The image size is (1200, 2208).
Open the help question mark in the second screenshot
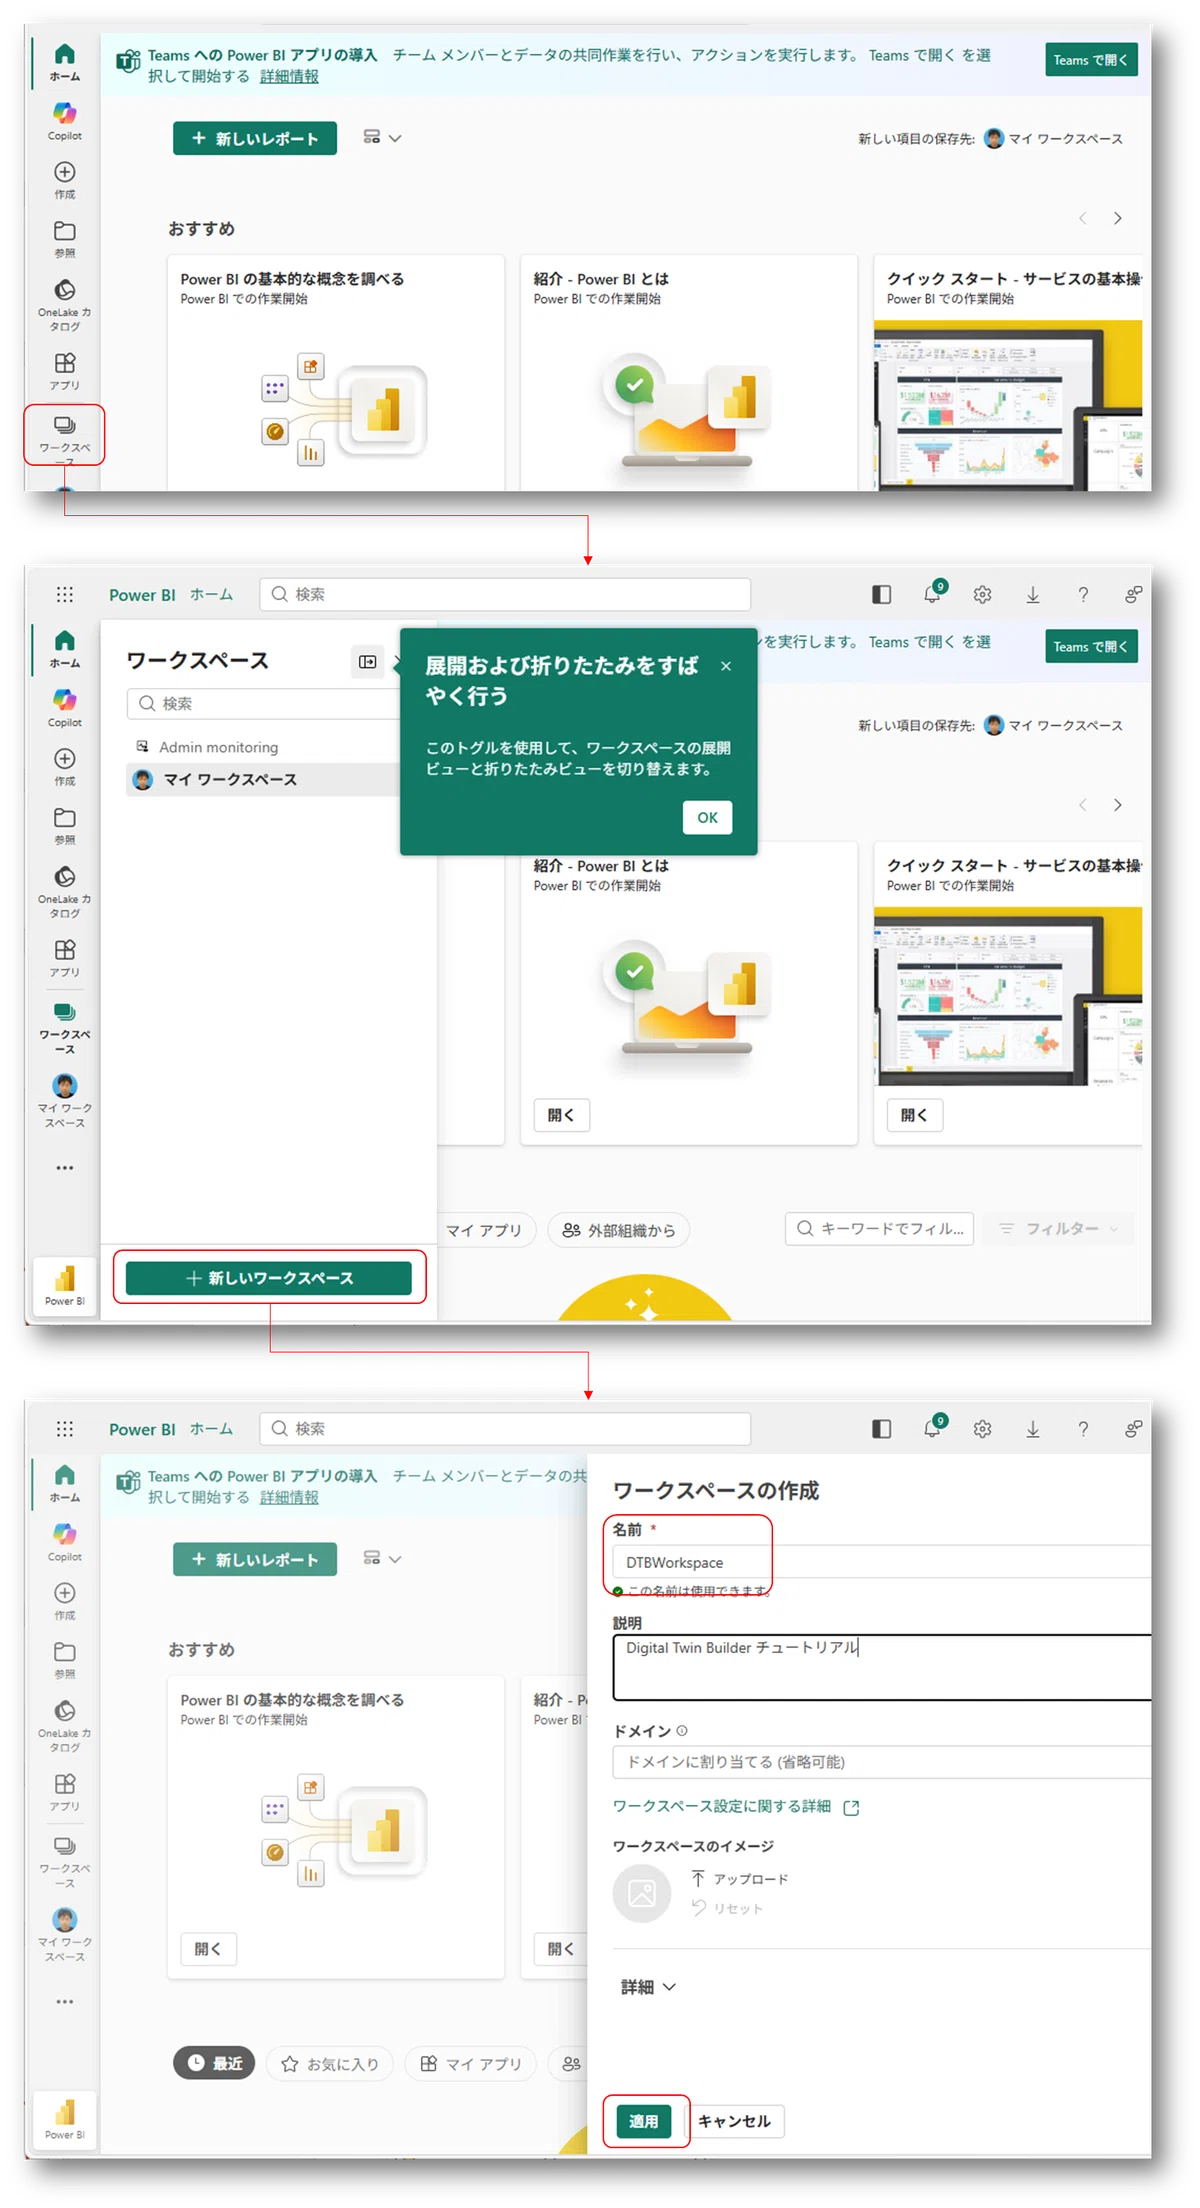pos(1083,595)
